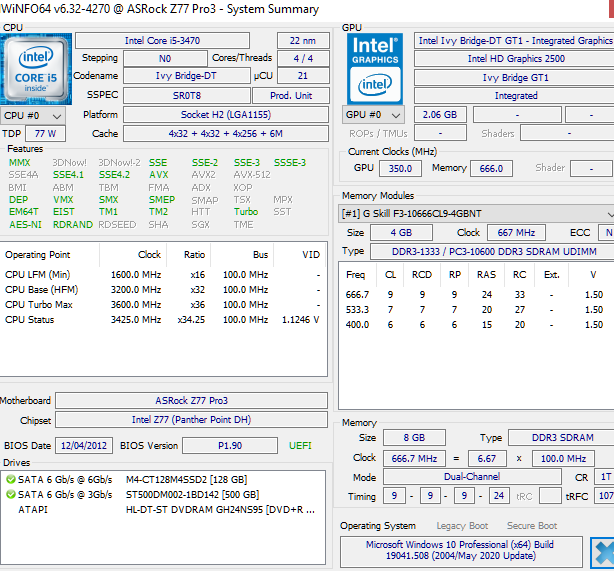Viewport: 614px width, 571px height.
Task: Click the BIOS Version P1.90 field
Action: coord(230,446)
